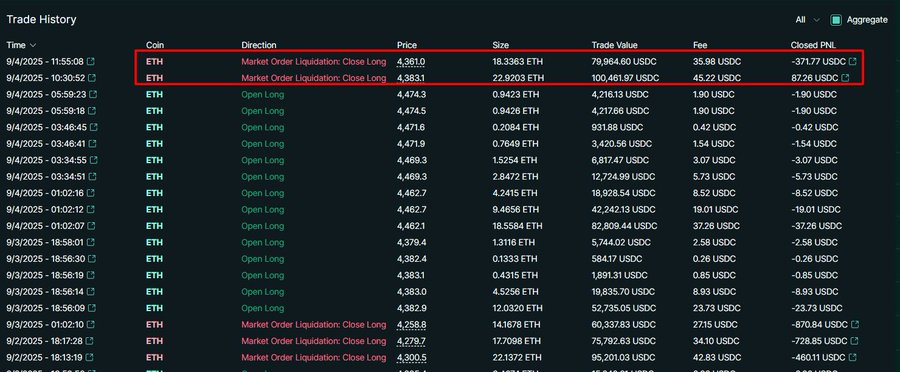Open external link for 11:55:08 trade time
Image resolution: width=900 pixels, height=372 pixels.
[91, 61]
